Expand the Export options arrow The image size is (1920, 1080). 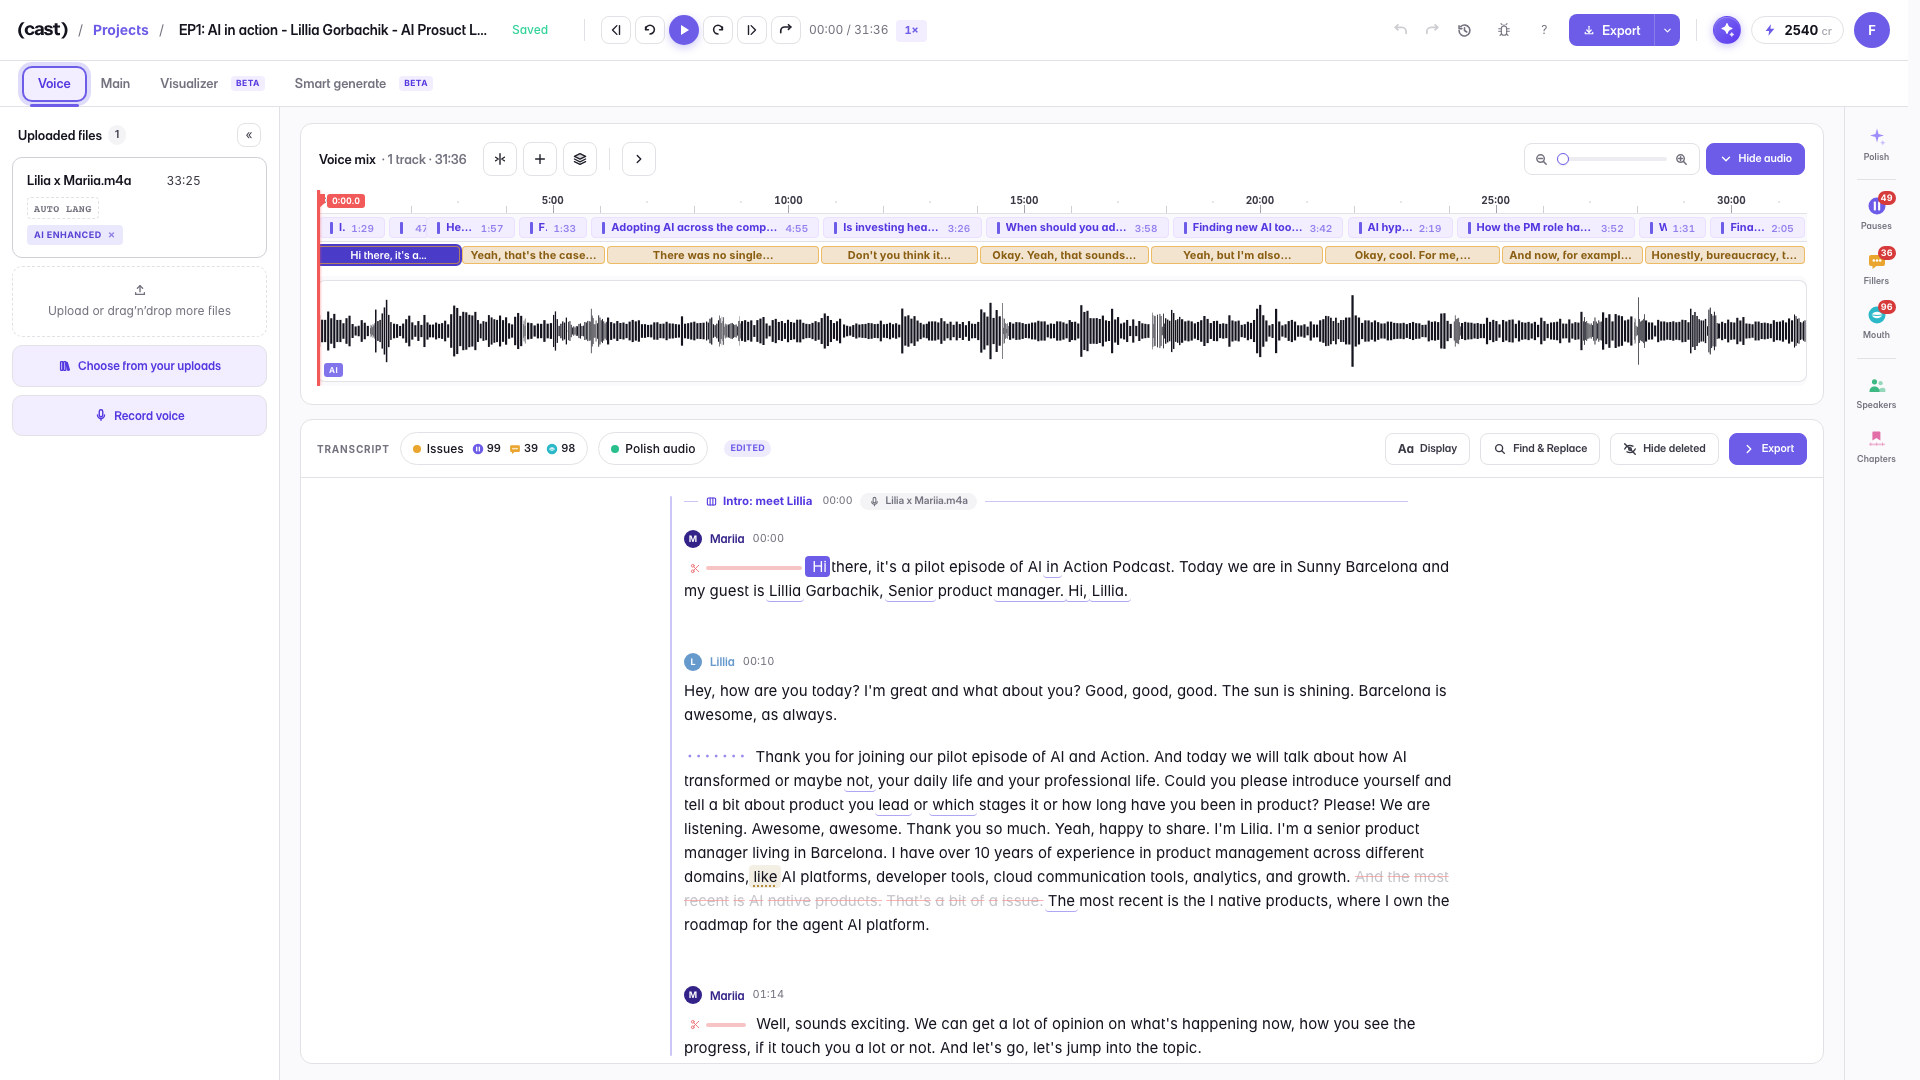click(x=1667, y=30)
